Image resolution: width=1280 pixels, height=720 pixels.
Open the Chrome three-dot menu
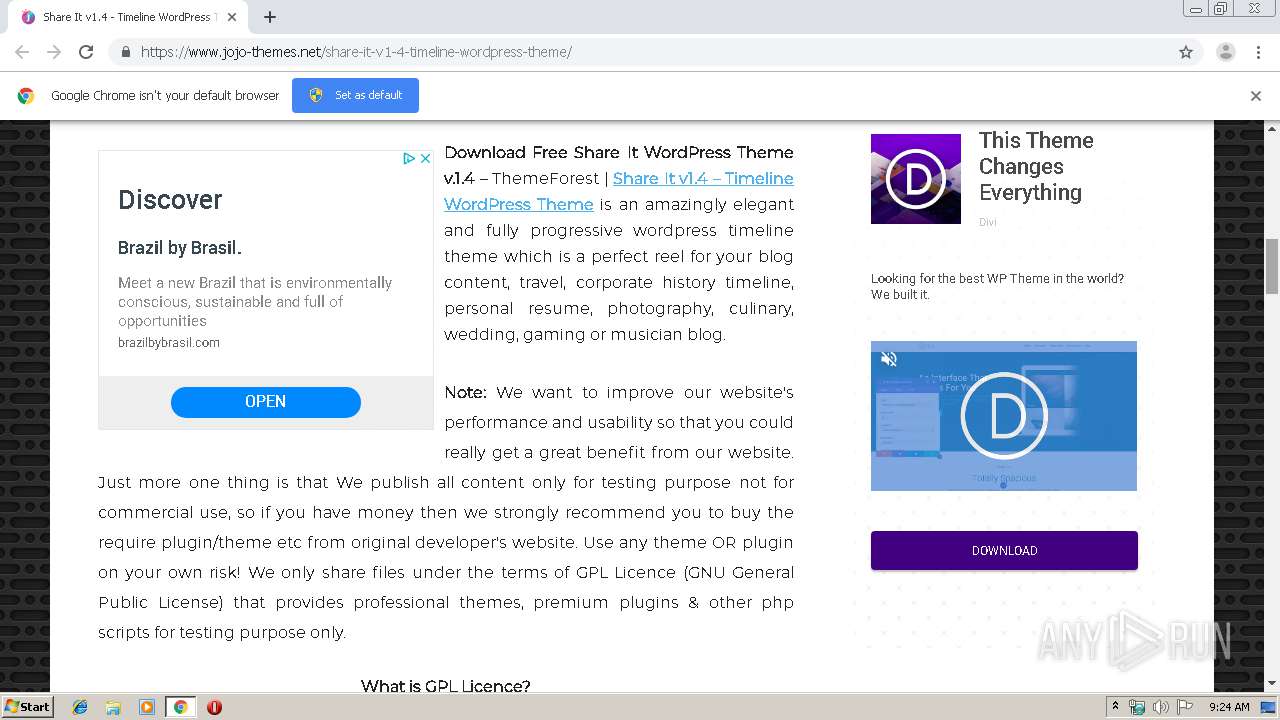[1258, 52]
